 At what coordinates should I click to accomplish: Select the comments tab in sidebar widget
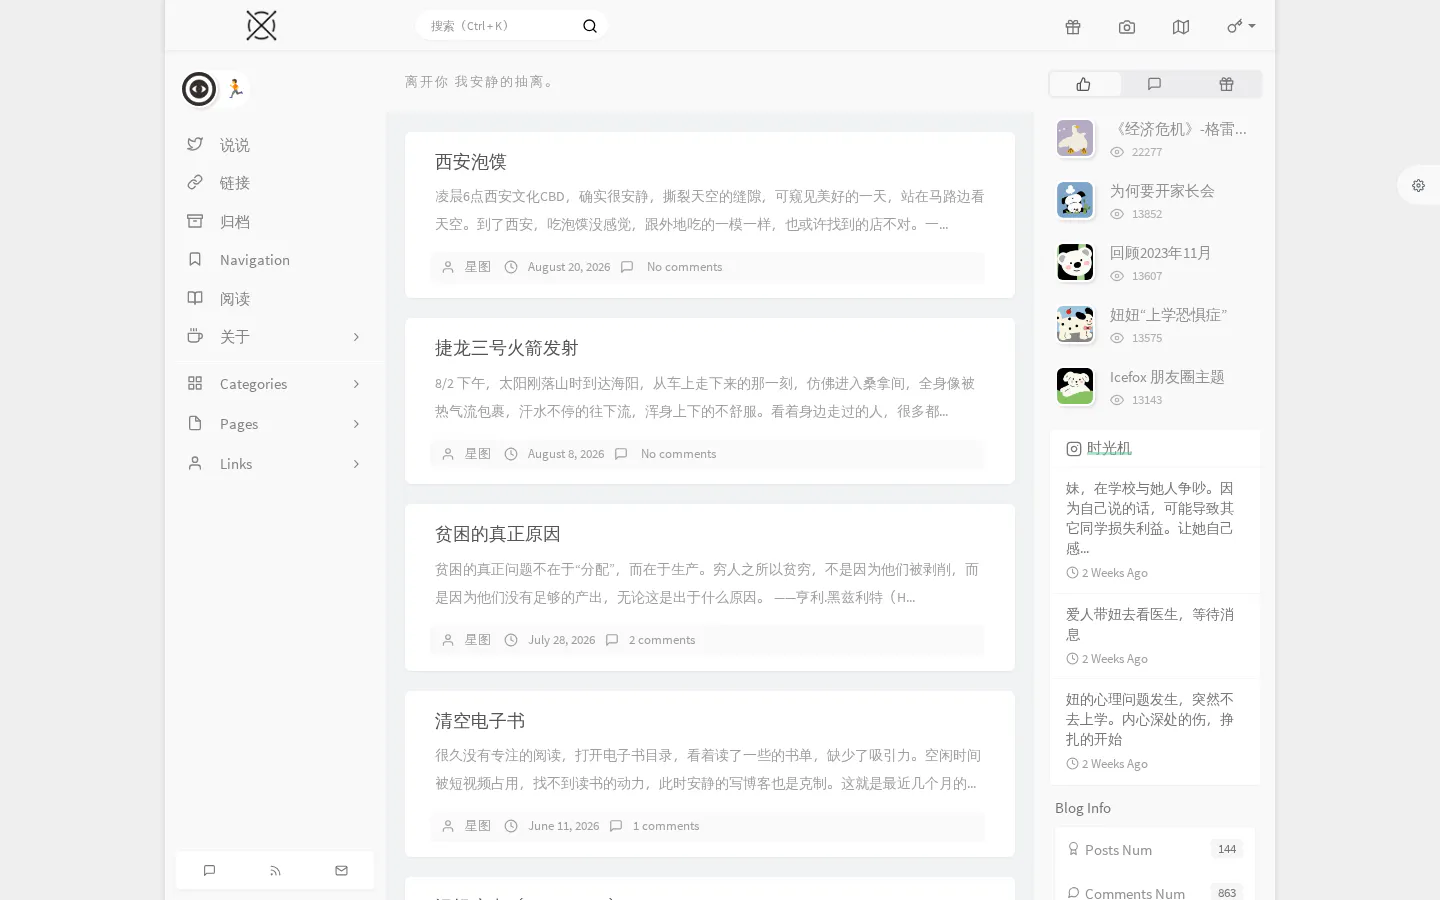[1155, 84]
